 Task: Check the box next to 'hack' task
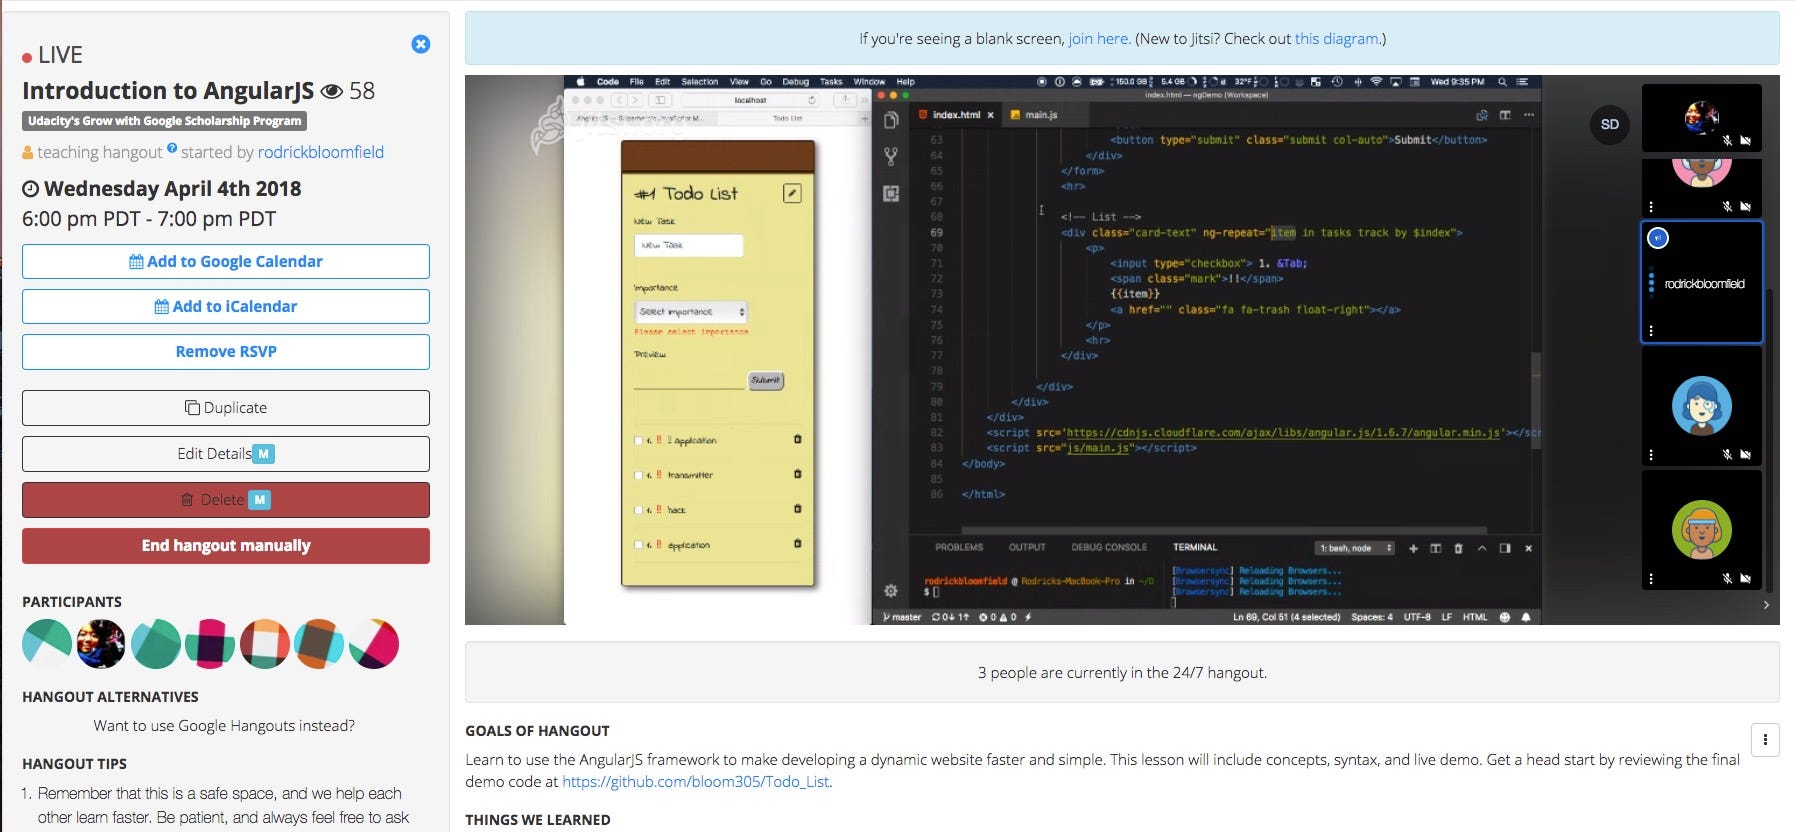(x=639, y=510)
